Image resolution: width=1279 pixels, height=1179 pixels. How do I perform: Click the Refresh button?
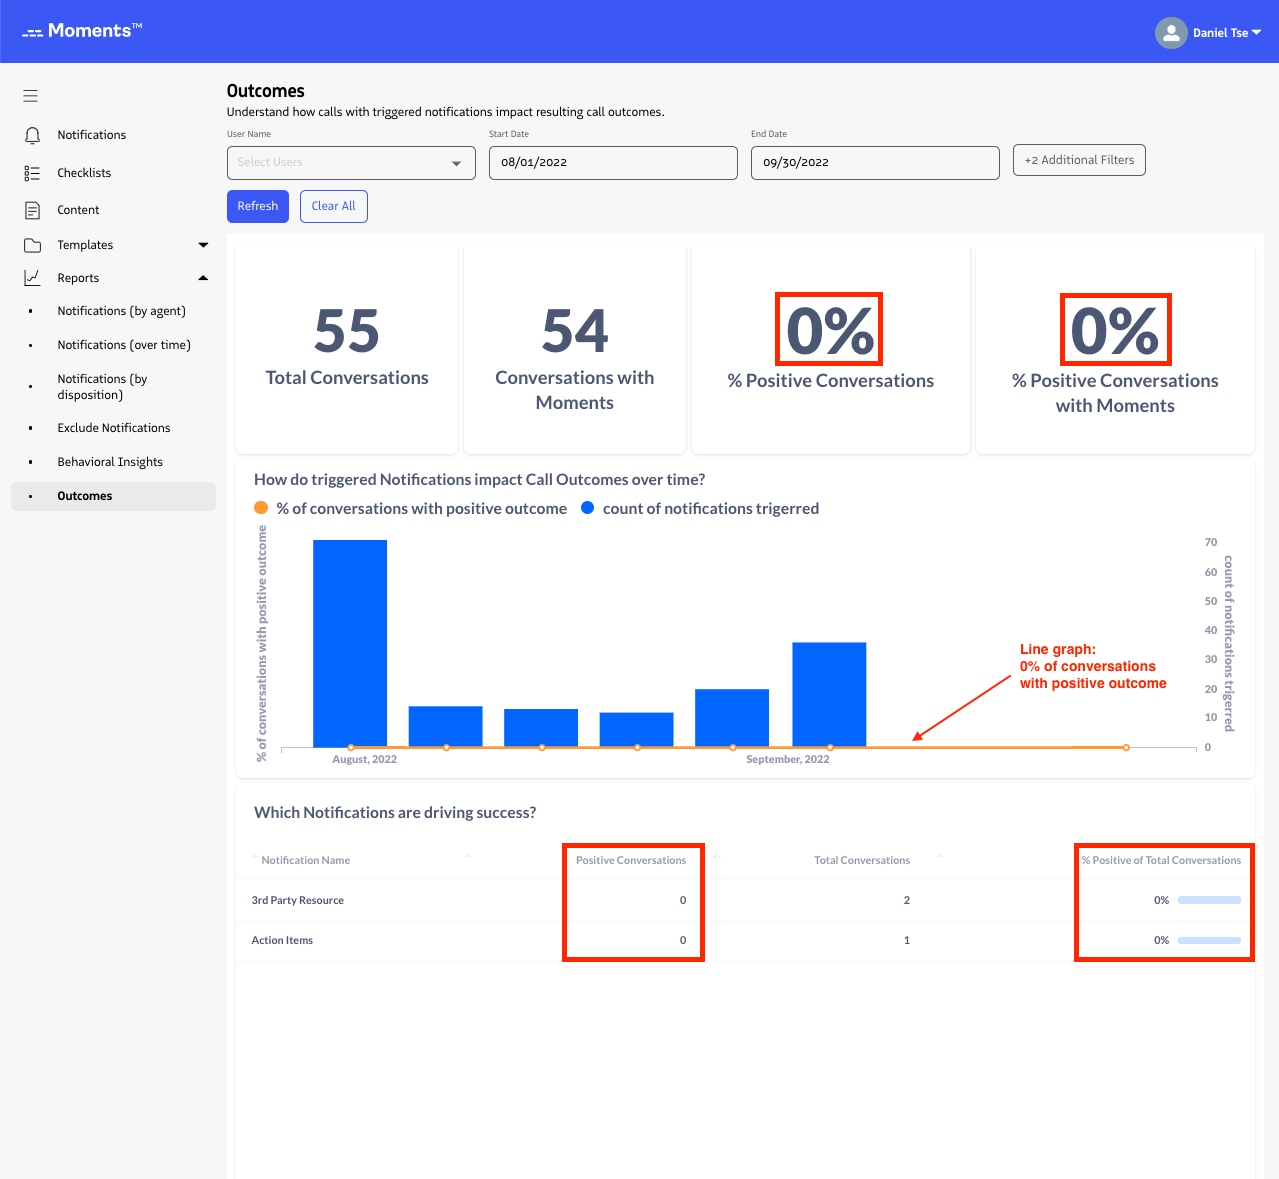[x=258, y=206]
